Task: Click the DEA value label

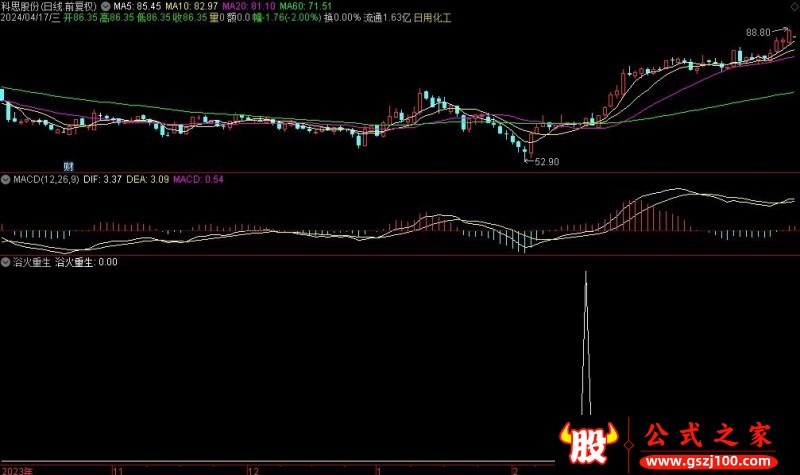Action: pos(148,180)
